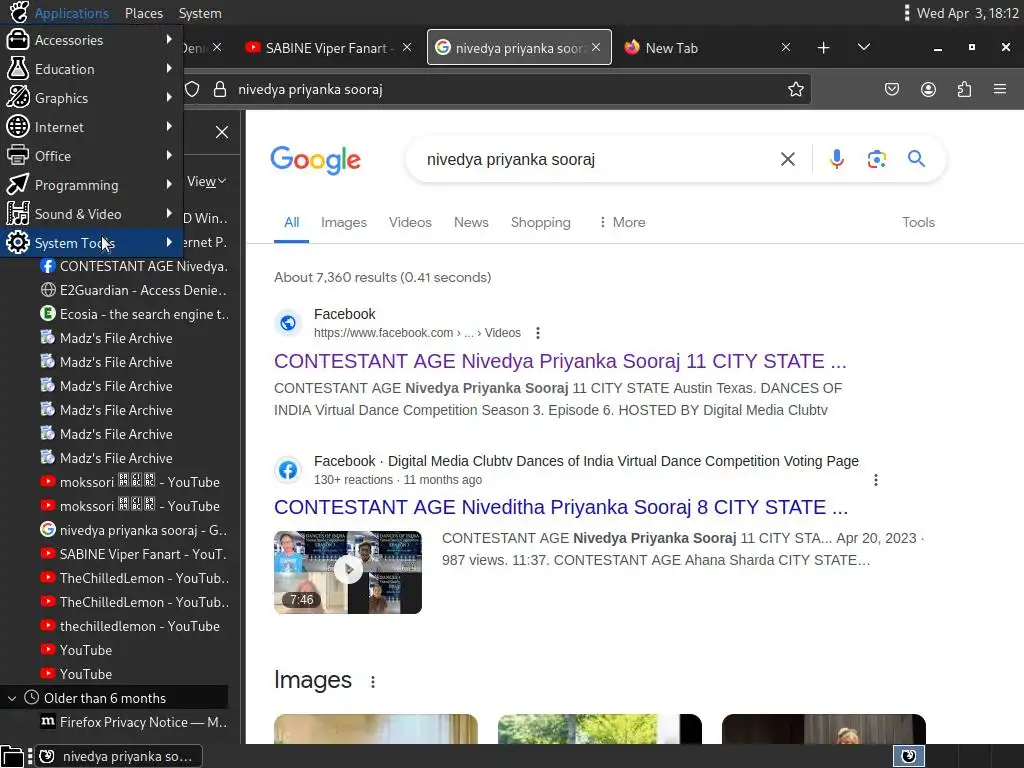Open the System menu in top panel

tap(200, 13)
